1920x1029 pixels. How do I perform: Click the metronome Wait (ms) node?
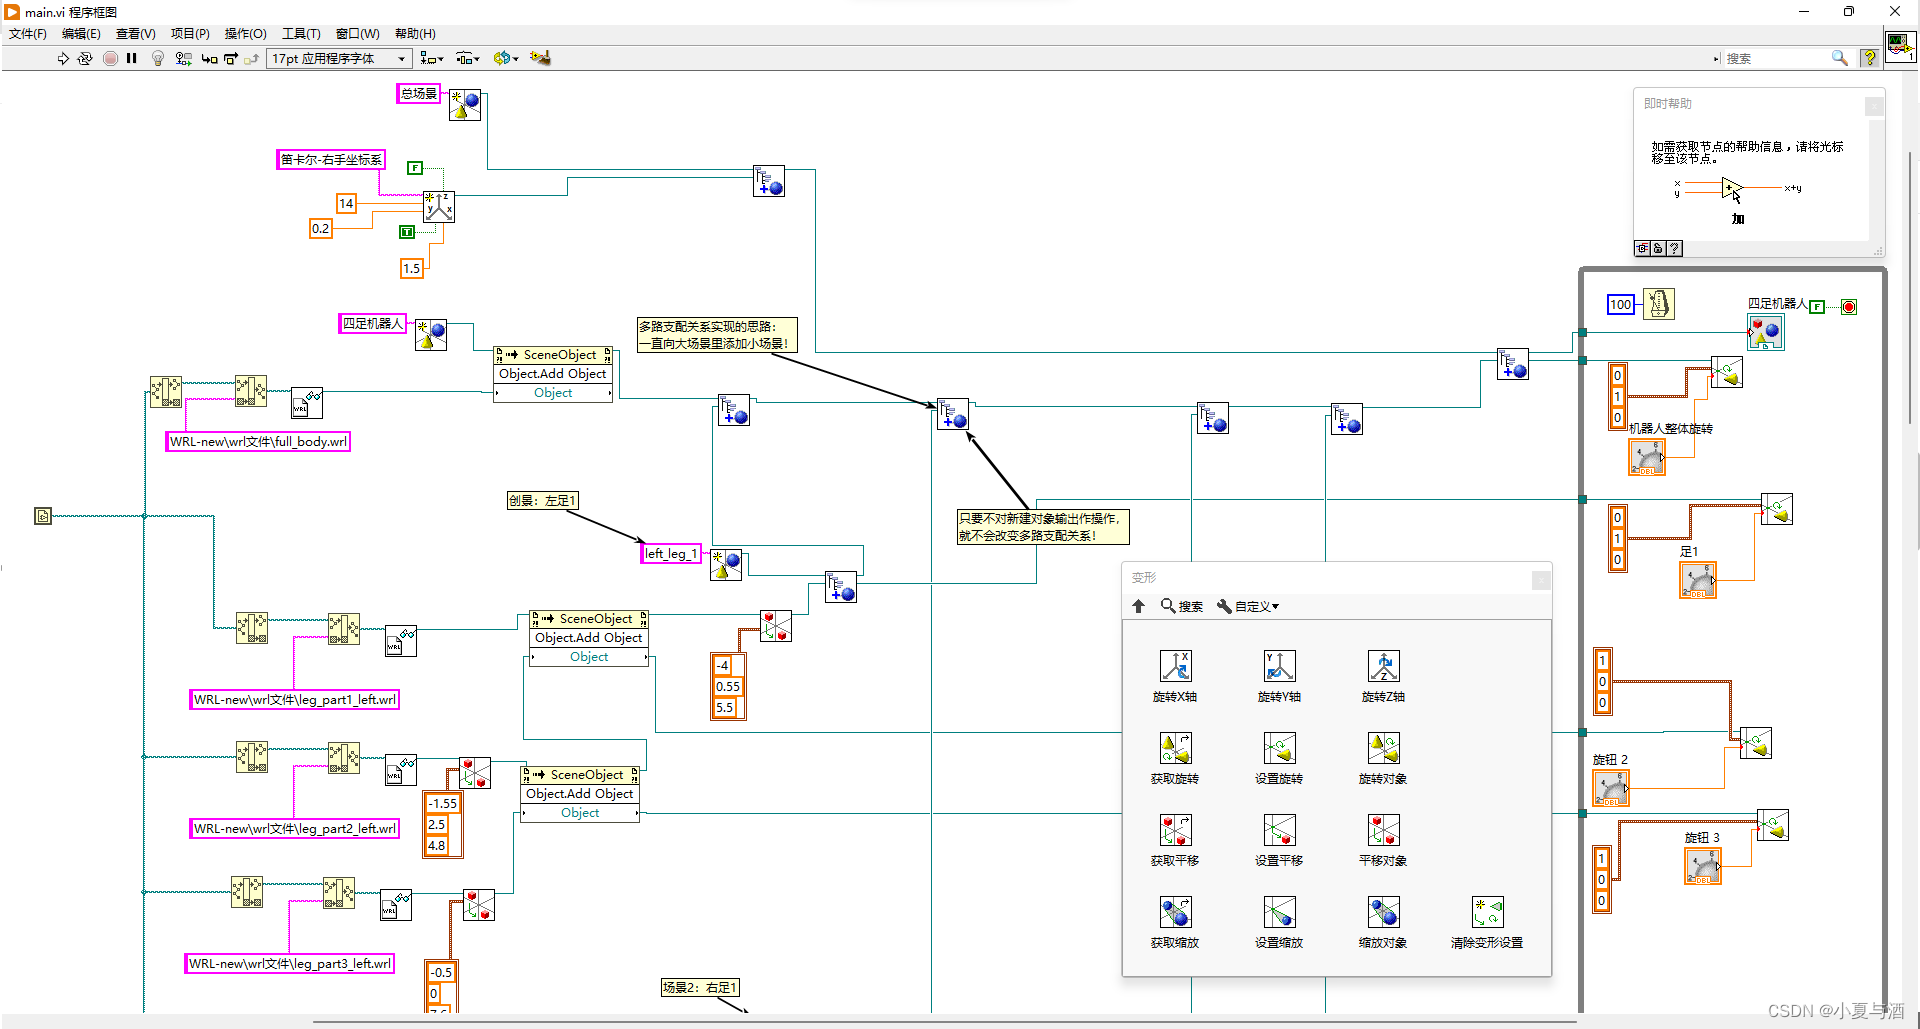1659,303
